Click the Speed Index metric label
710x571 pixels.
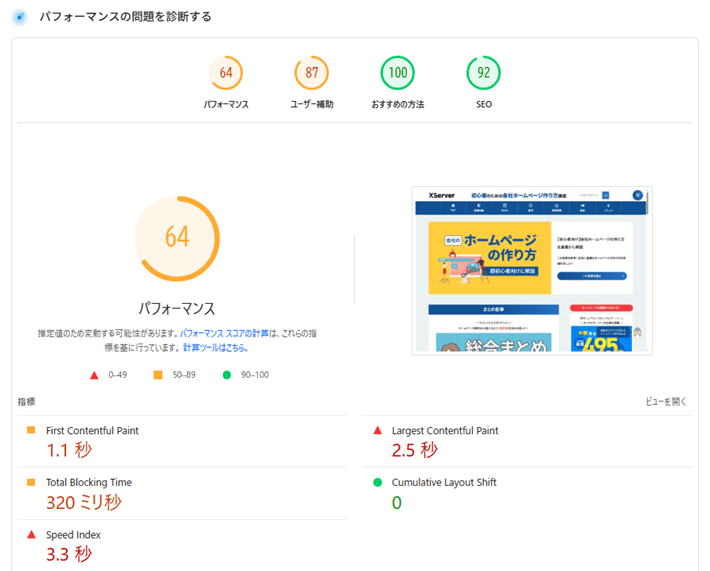pos(73,535)
